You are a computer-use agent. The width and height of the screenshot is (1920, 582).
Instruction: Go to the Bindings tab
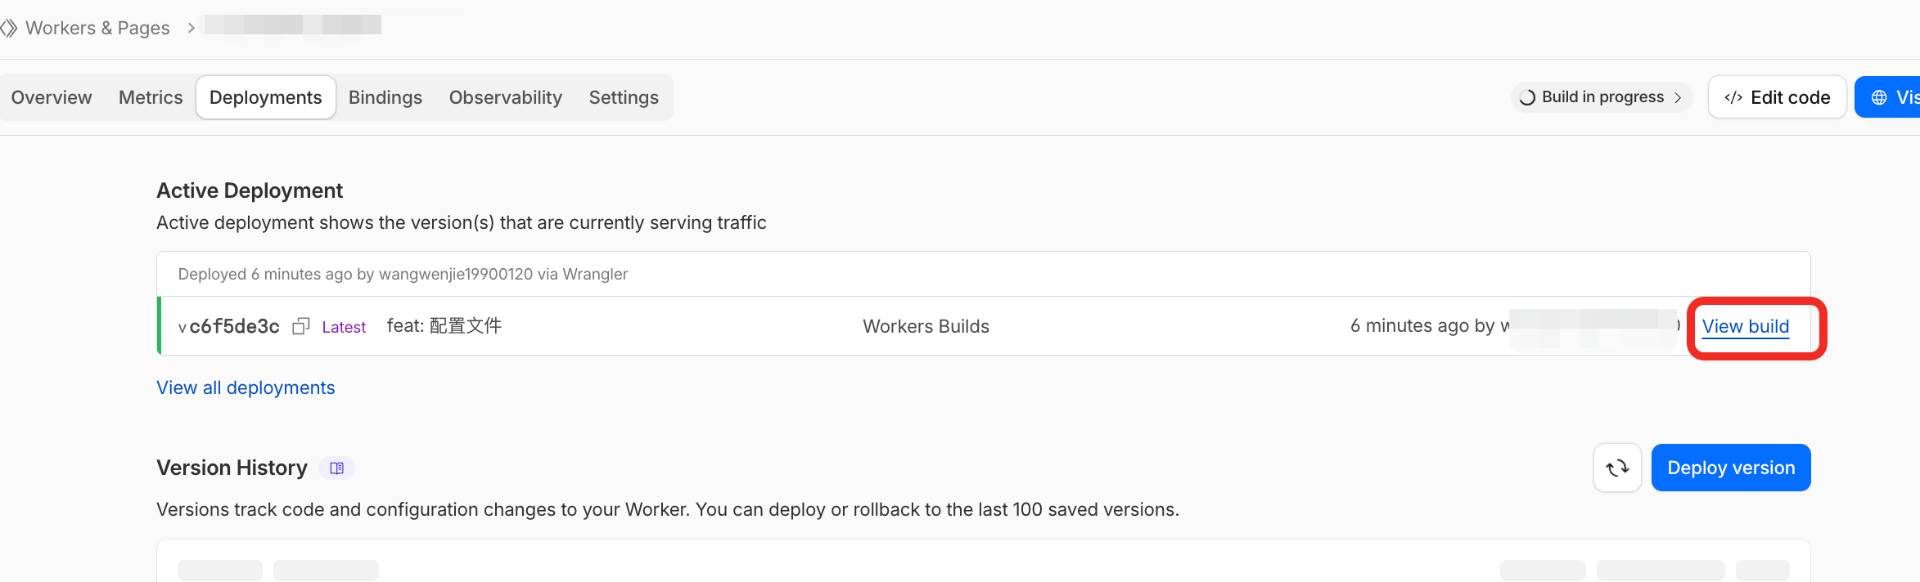tap(385, 98)
